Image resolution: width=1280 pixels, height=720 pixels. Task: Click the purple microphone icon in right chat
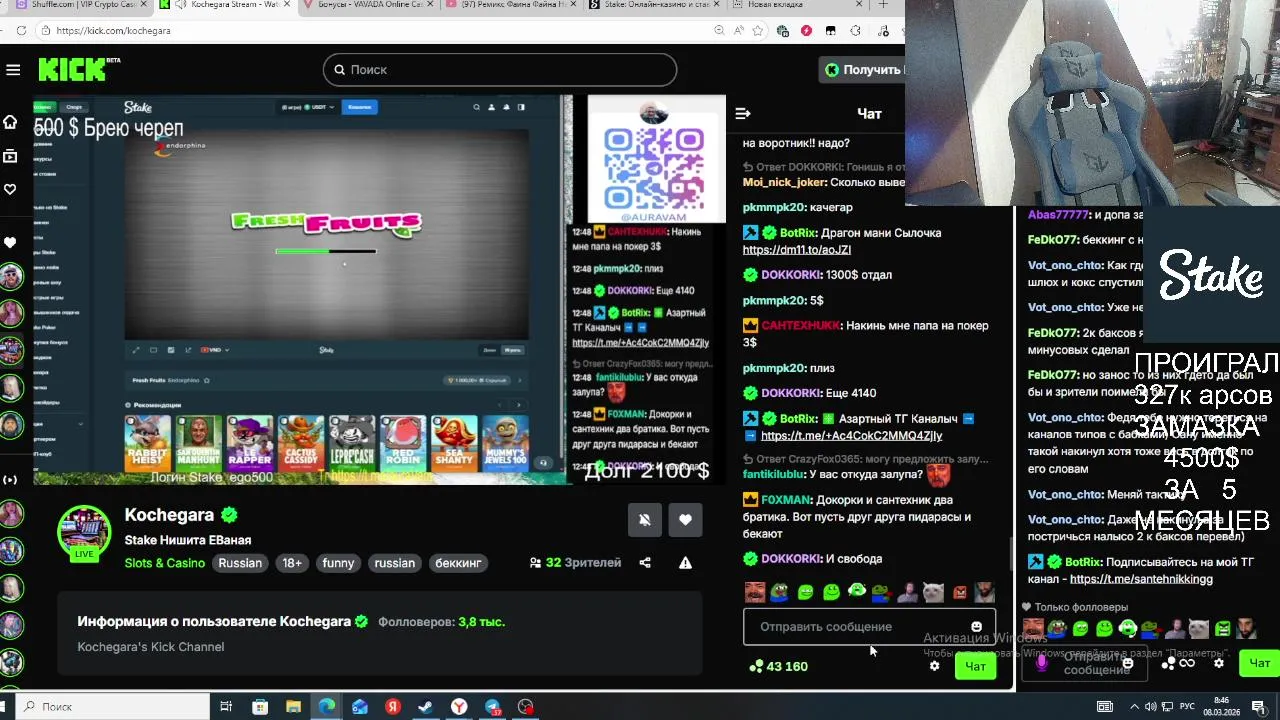click(1042, 662)
